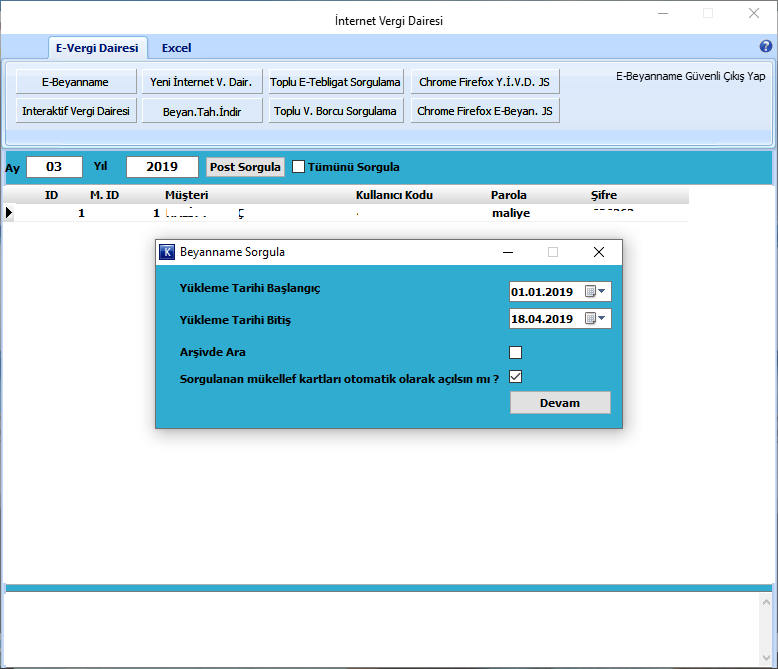Open calendar for Yükleme Tarihi Bitiş
This screenshot has height=669, width=778.
pyautogui.click(x=596, y=319)
